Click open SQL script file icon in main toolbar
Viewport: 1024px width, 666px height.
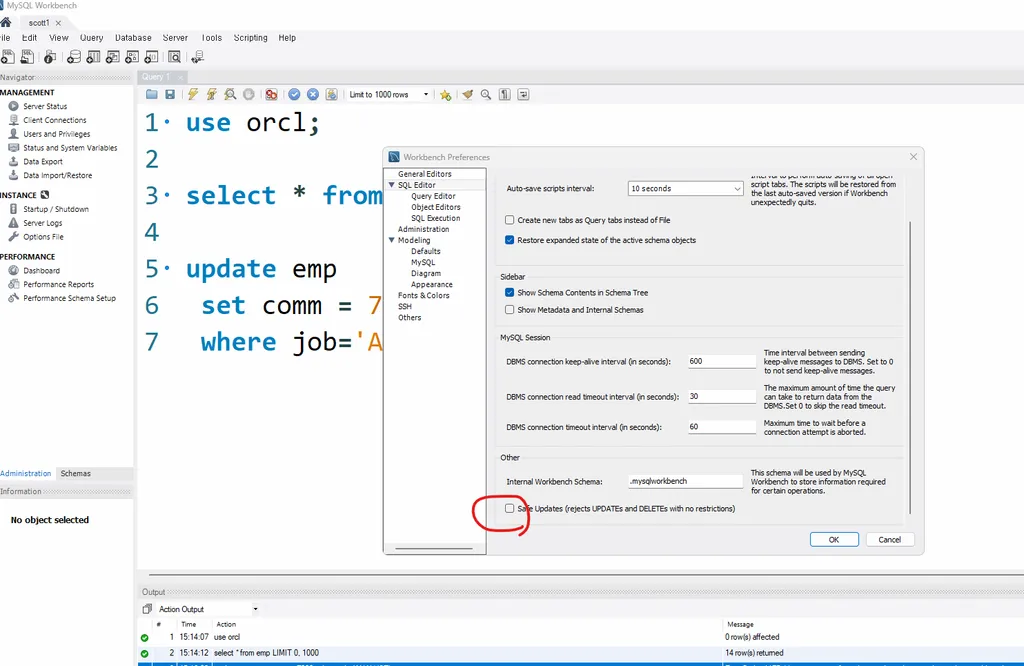pos(27,57)
